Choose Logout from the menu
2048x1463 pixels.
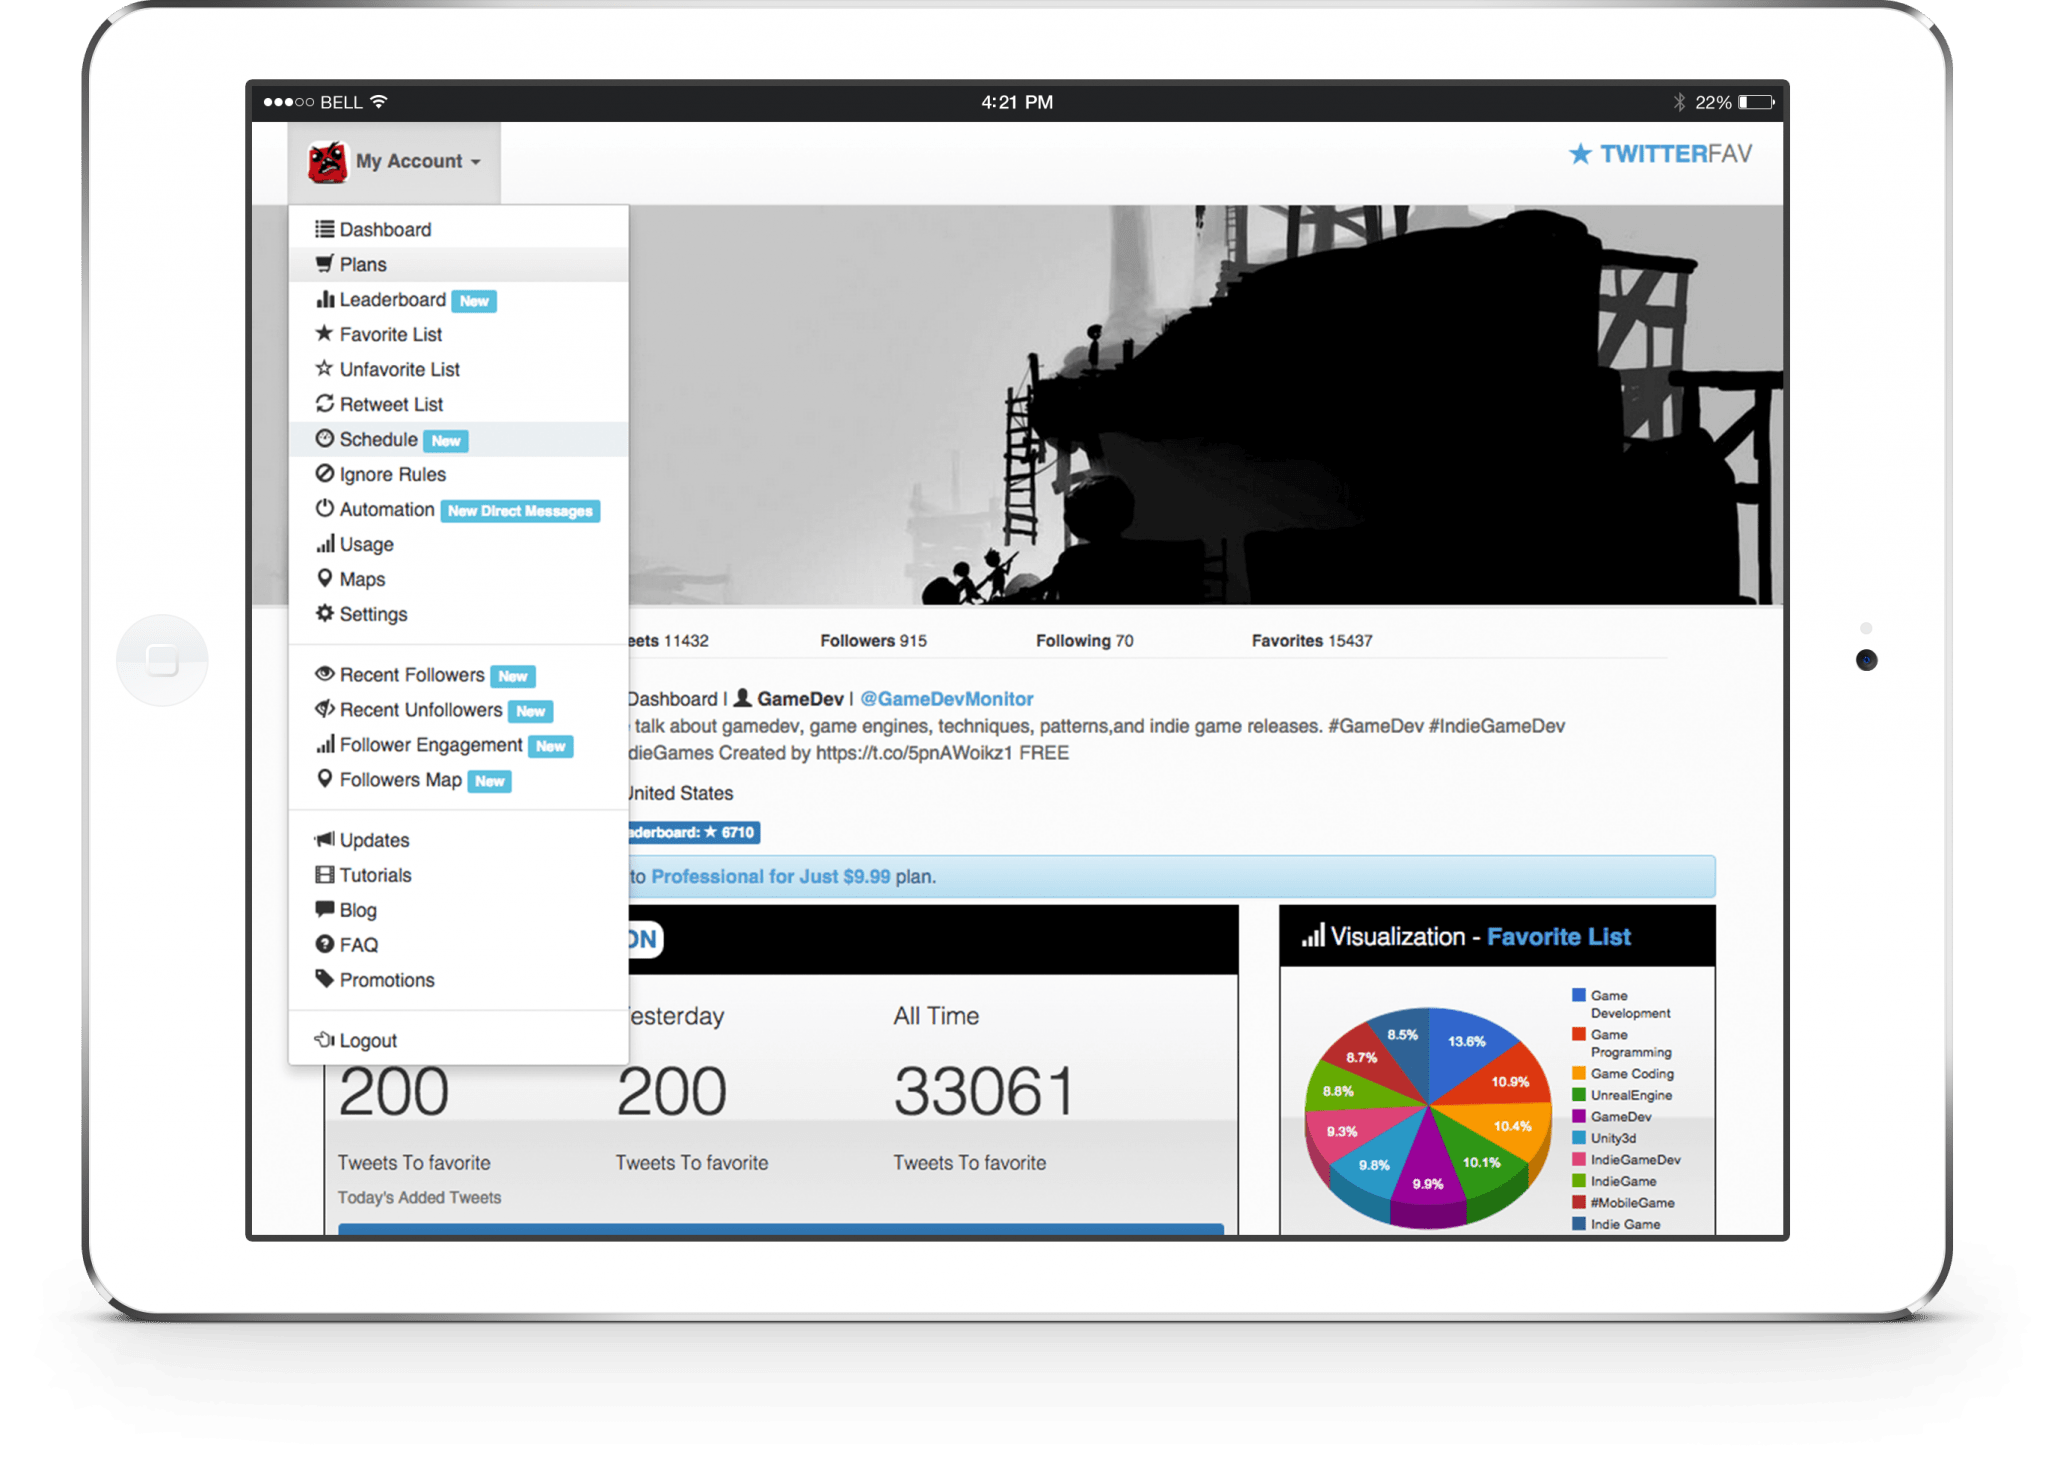(368, 1041)
